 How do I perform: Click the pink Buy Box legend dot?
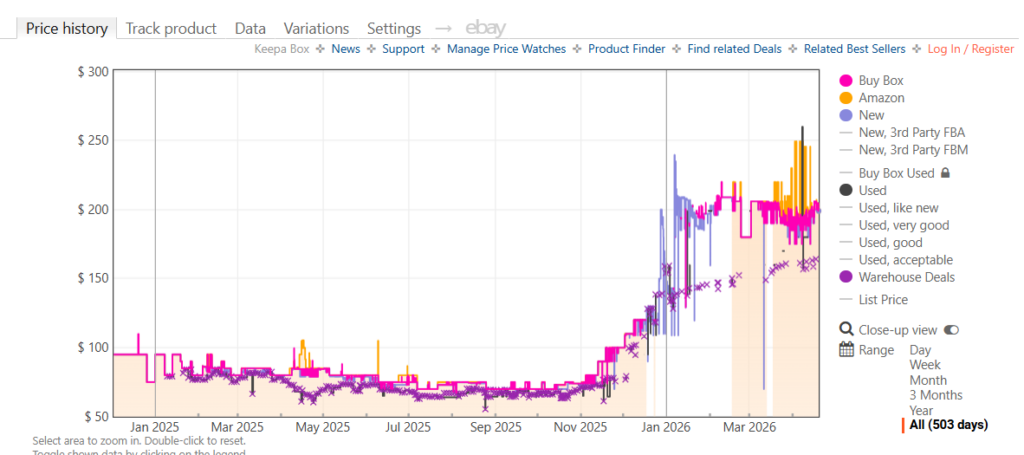(846, 81)
